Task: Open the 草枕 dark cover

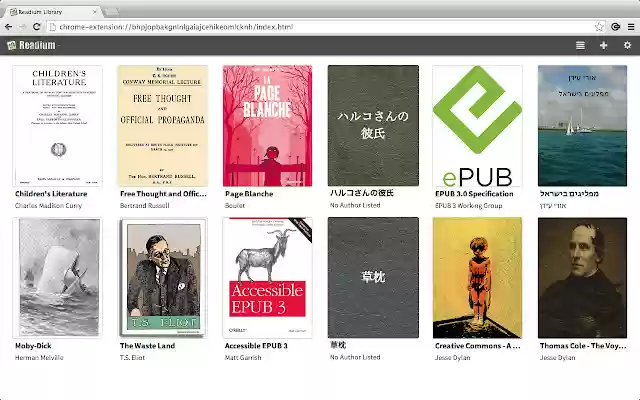Action: [373, 278]
